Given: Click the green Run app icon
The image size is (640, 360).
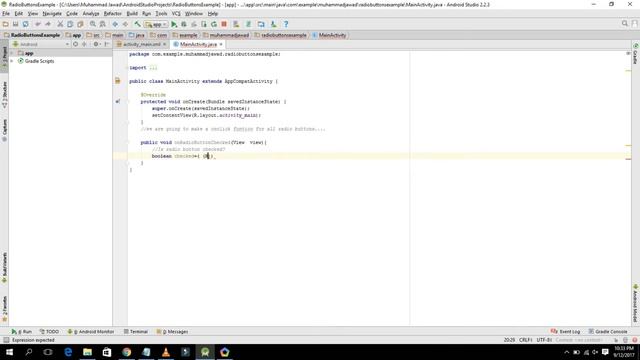Looking at the screenshot, I should [x=174, y=24].
